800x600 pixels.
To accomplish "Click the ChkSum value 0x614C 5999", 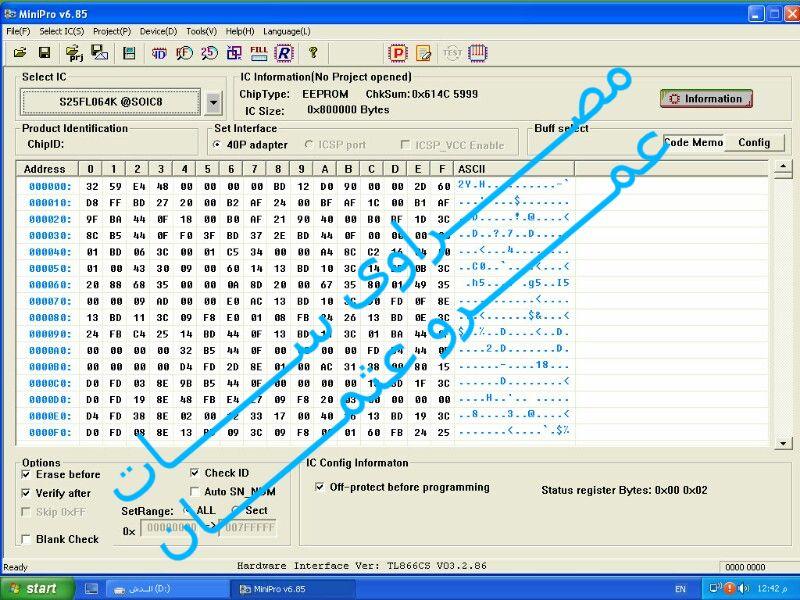I will pos(444,94).
